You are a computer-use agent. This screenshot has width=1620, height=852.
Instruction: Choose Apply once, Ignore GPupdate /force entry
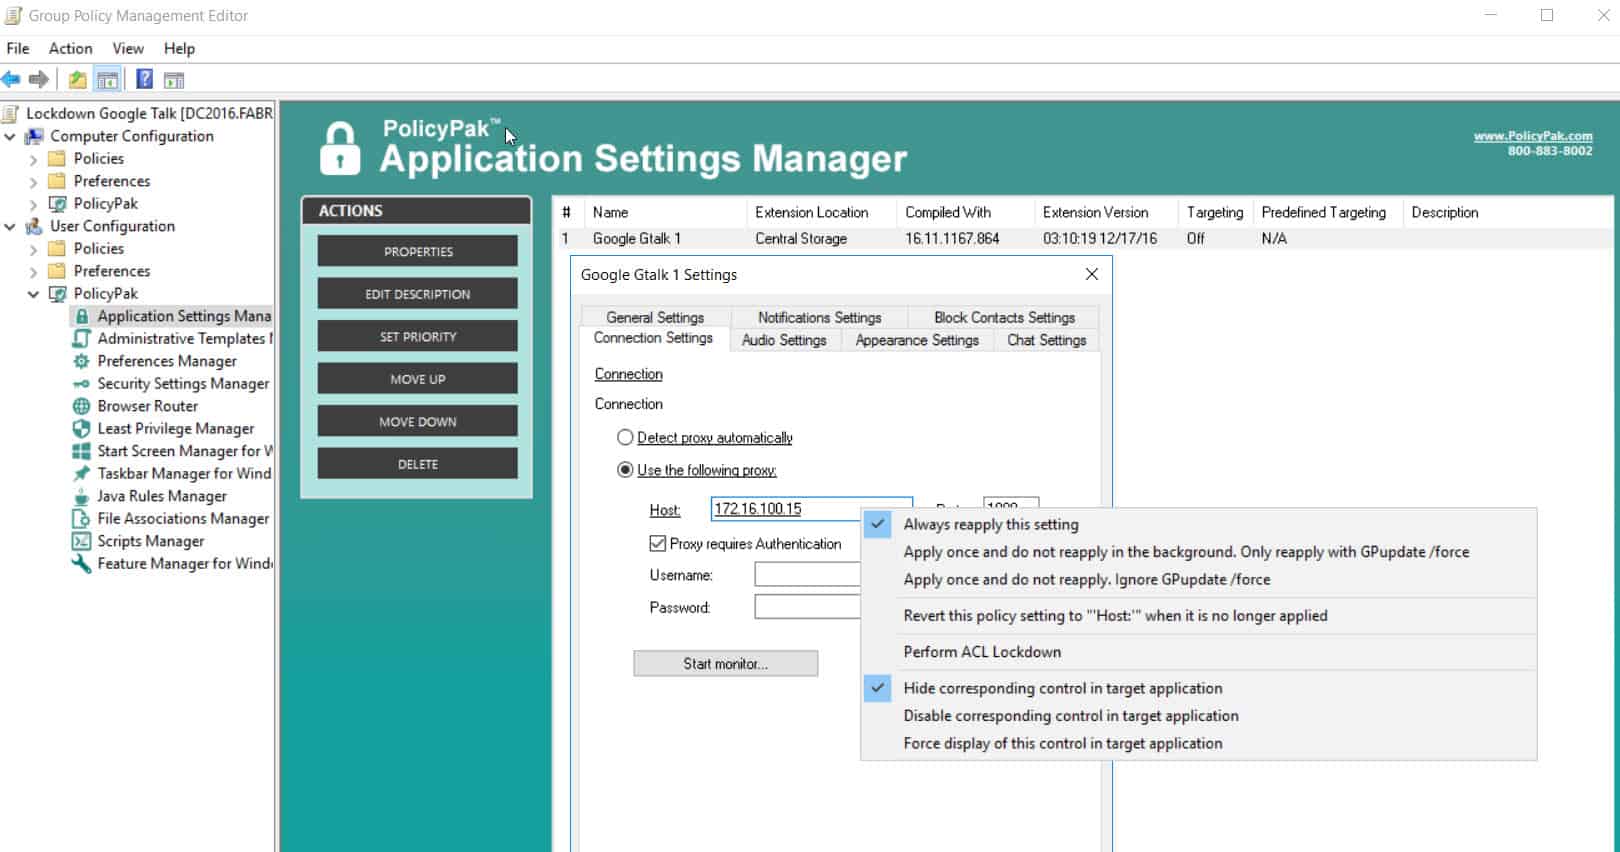[1198, 579]
